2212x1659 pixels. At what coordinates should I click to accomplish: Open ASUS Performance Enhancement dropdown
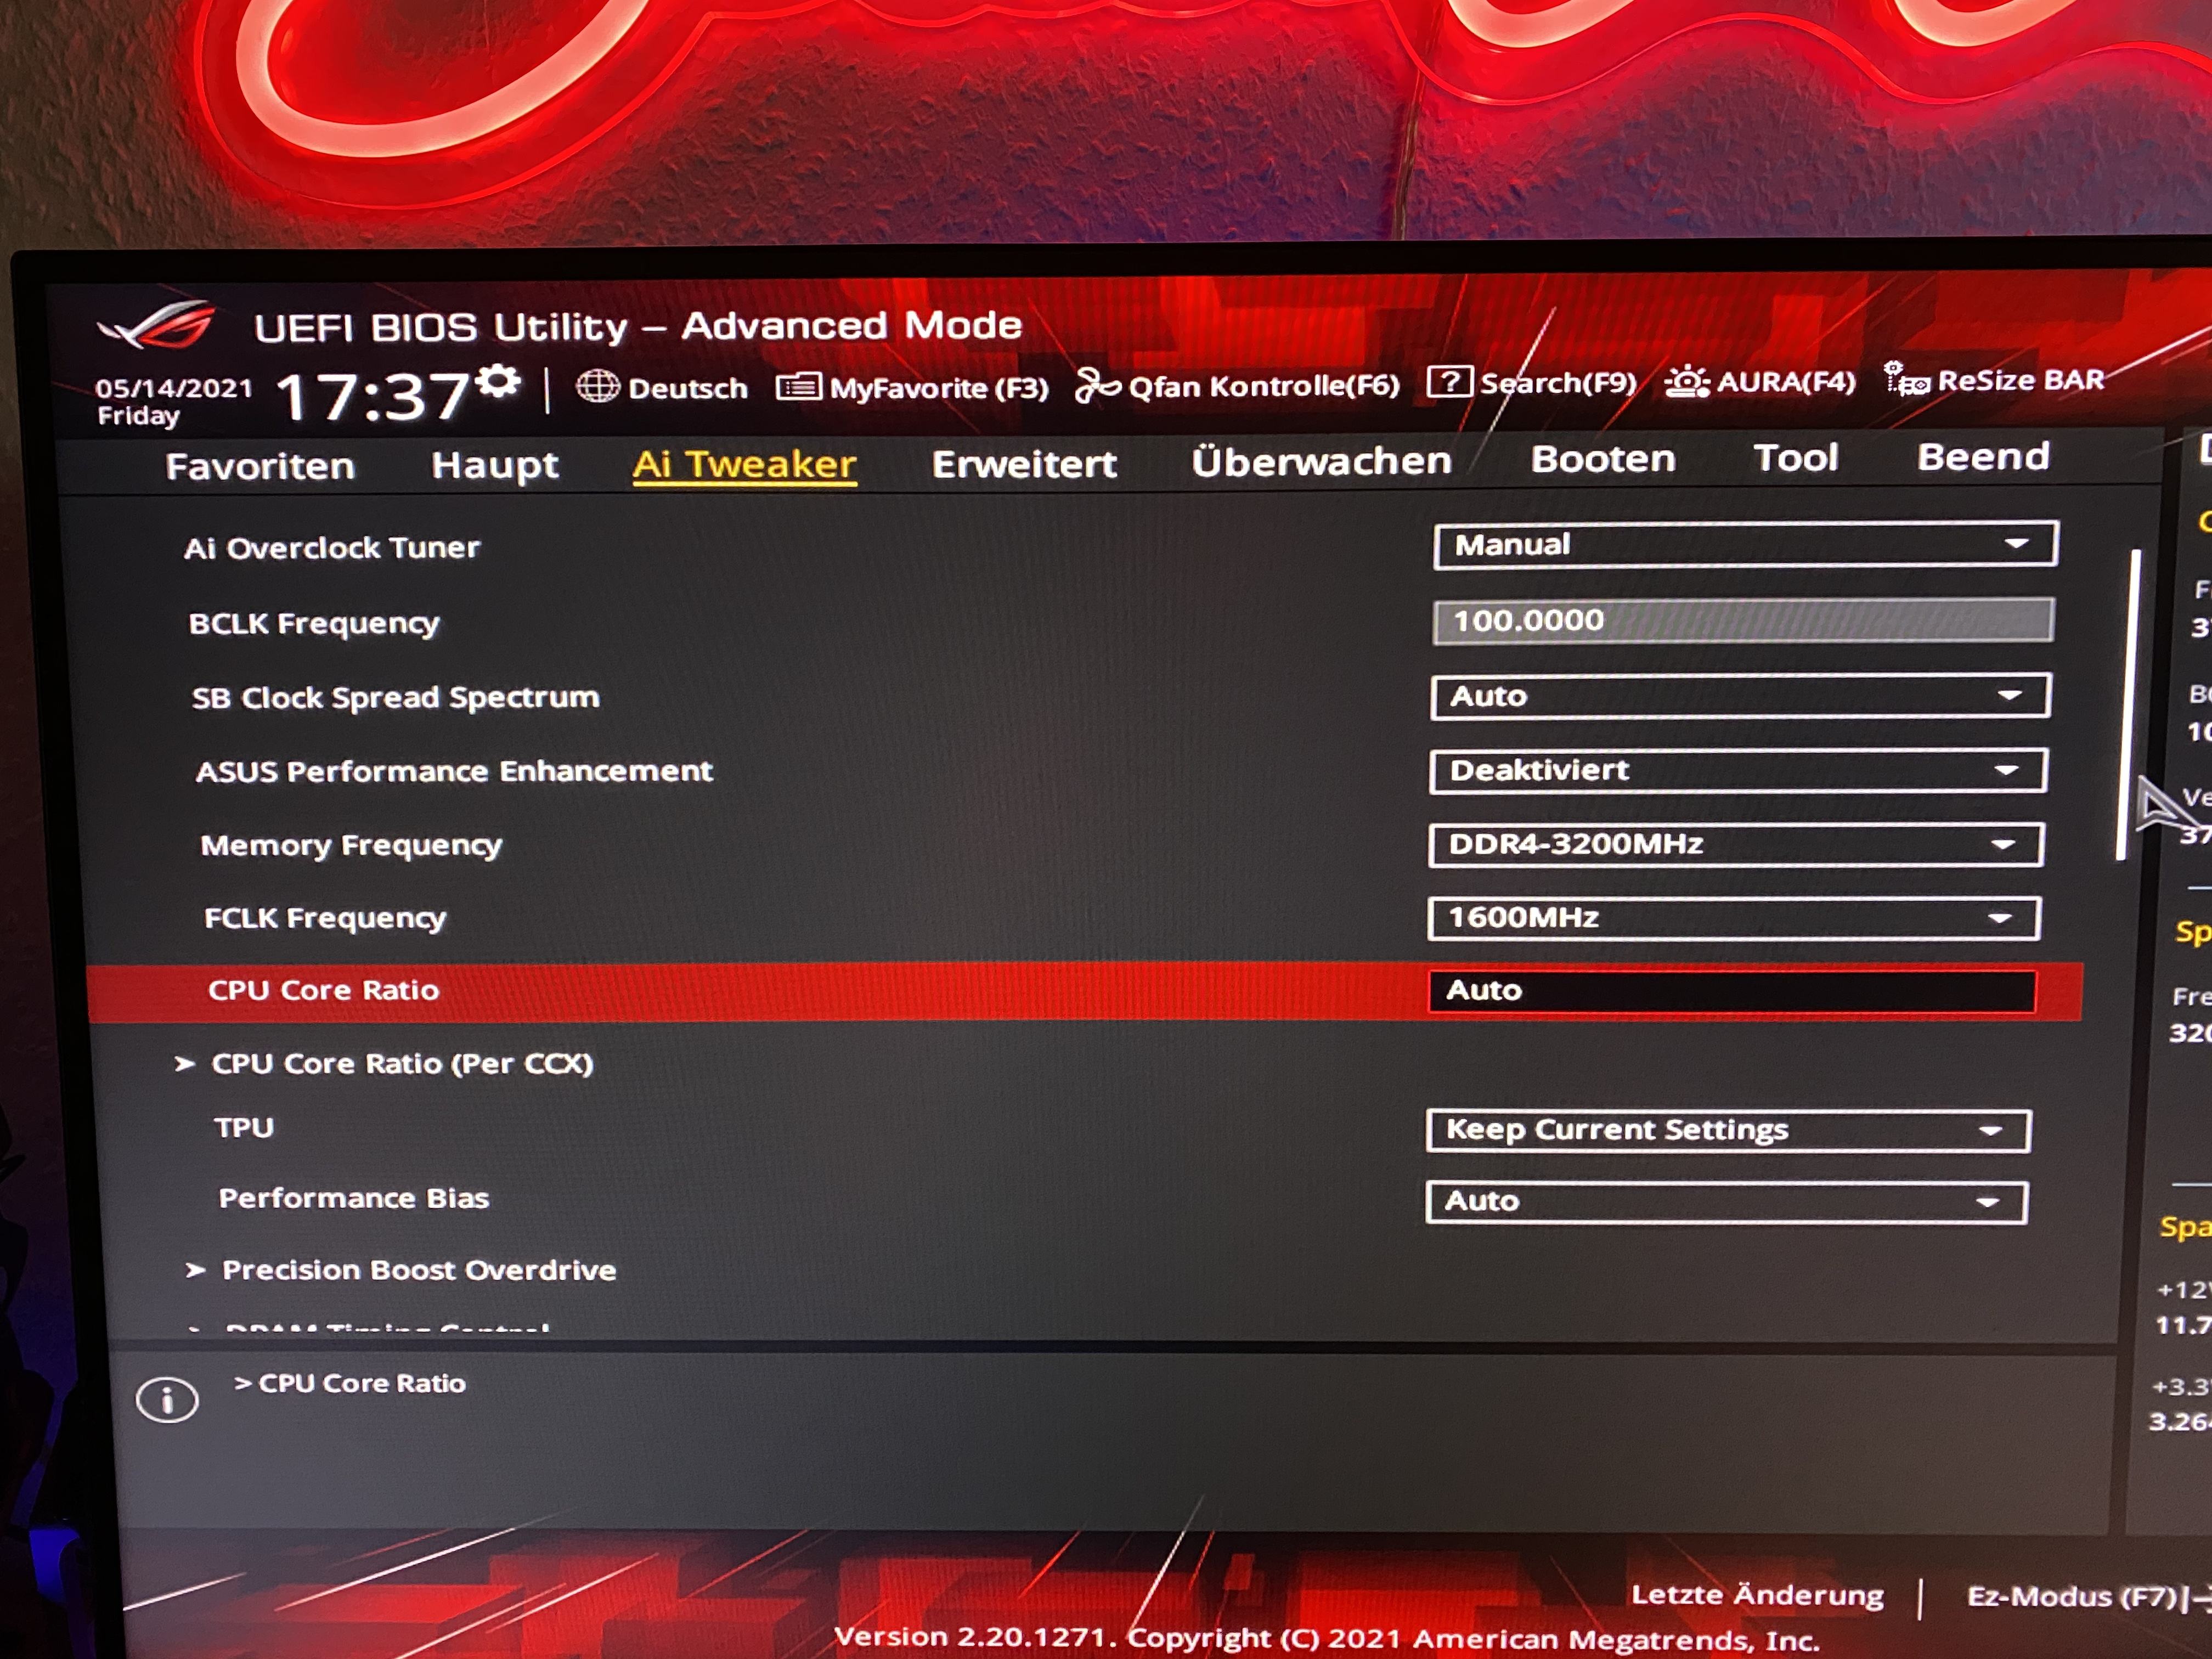click(1738, 770)
